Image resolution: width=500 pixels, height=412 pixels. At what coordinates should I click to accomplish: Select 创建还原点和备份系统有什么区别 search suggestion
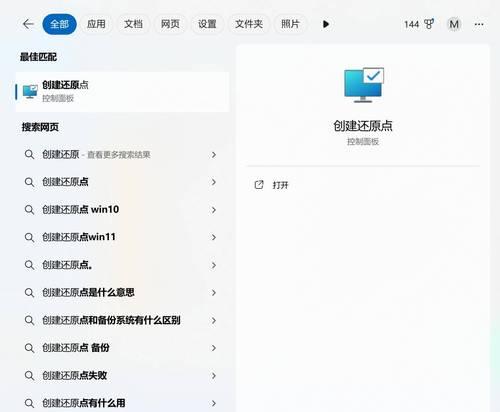pos(120,320)
